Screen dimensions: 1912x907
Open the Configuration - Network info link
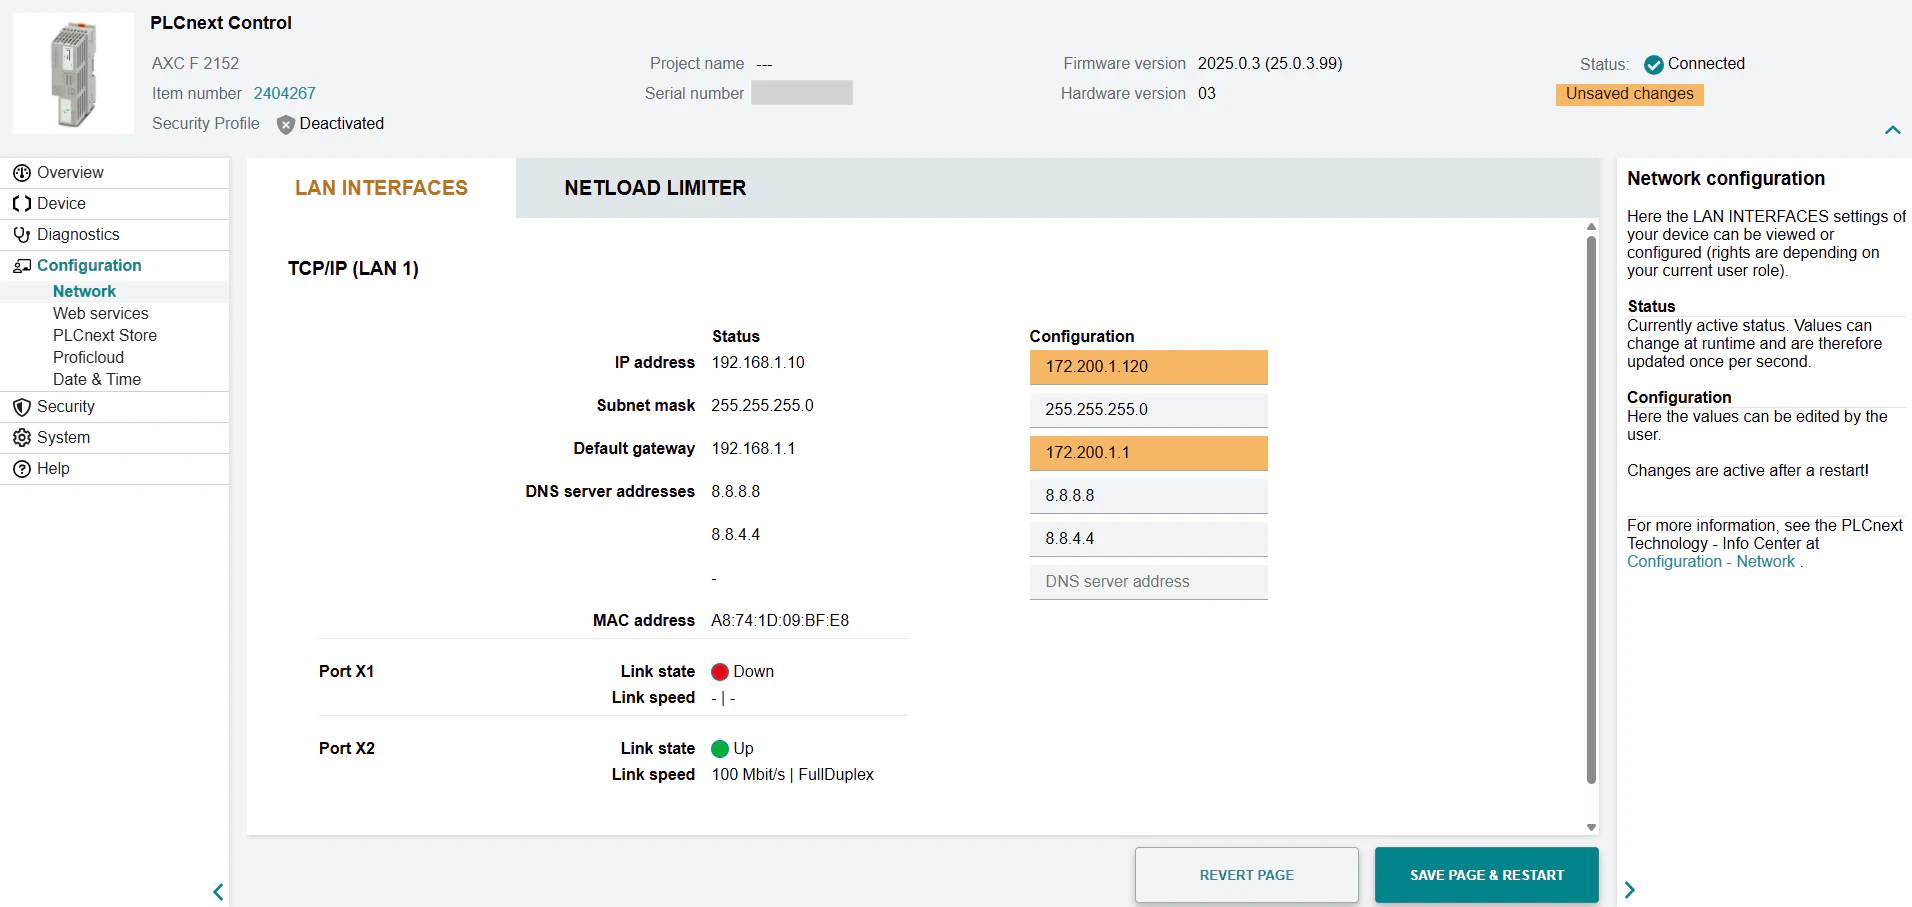(1711, 562)
